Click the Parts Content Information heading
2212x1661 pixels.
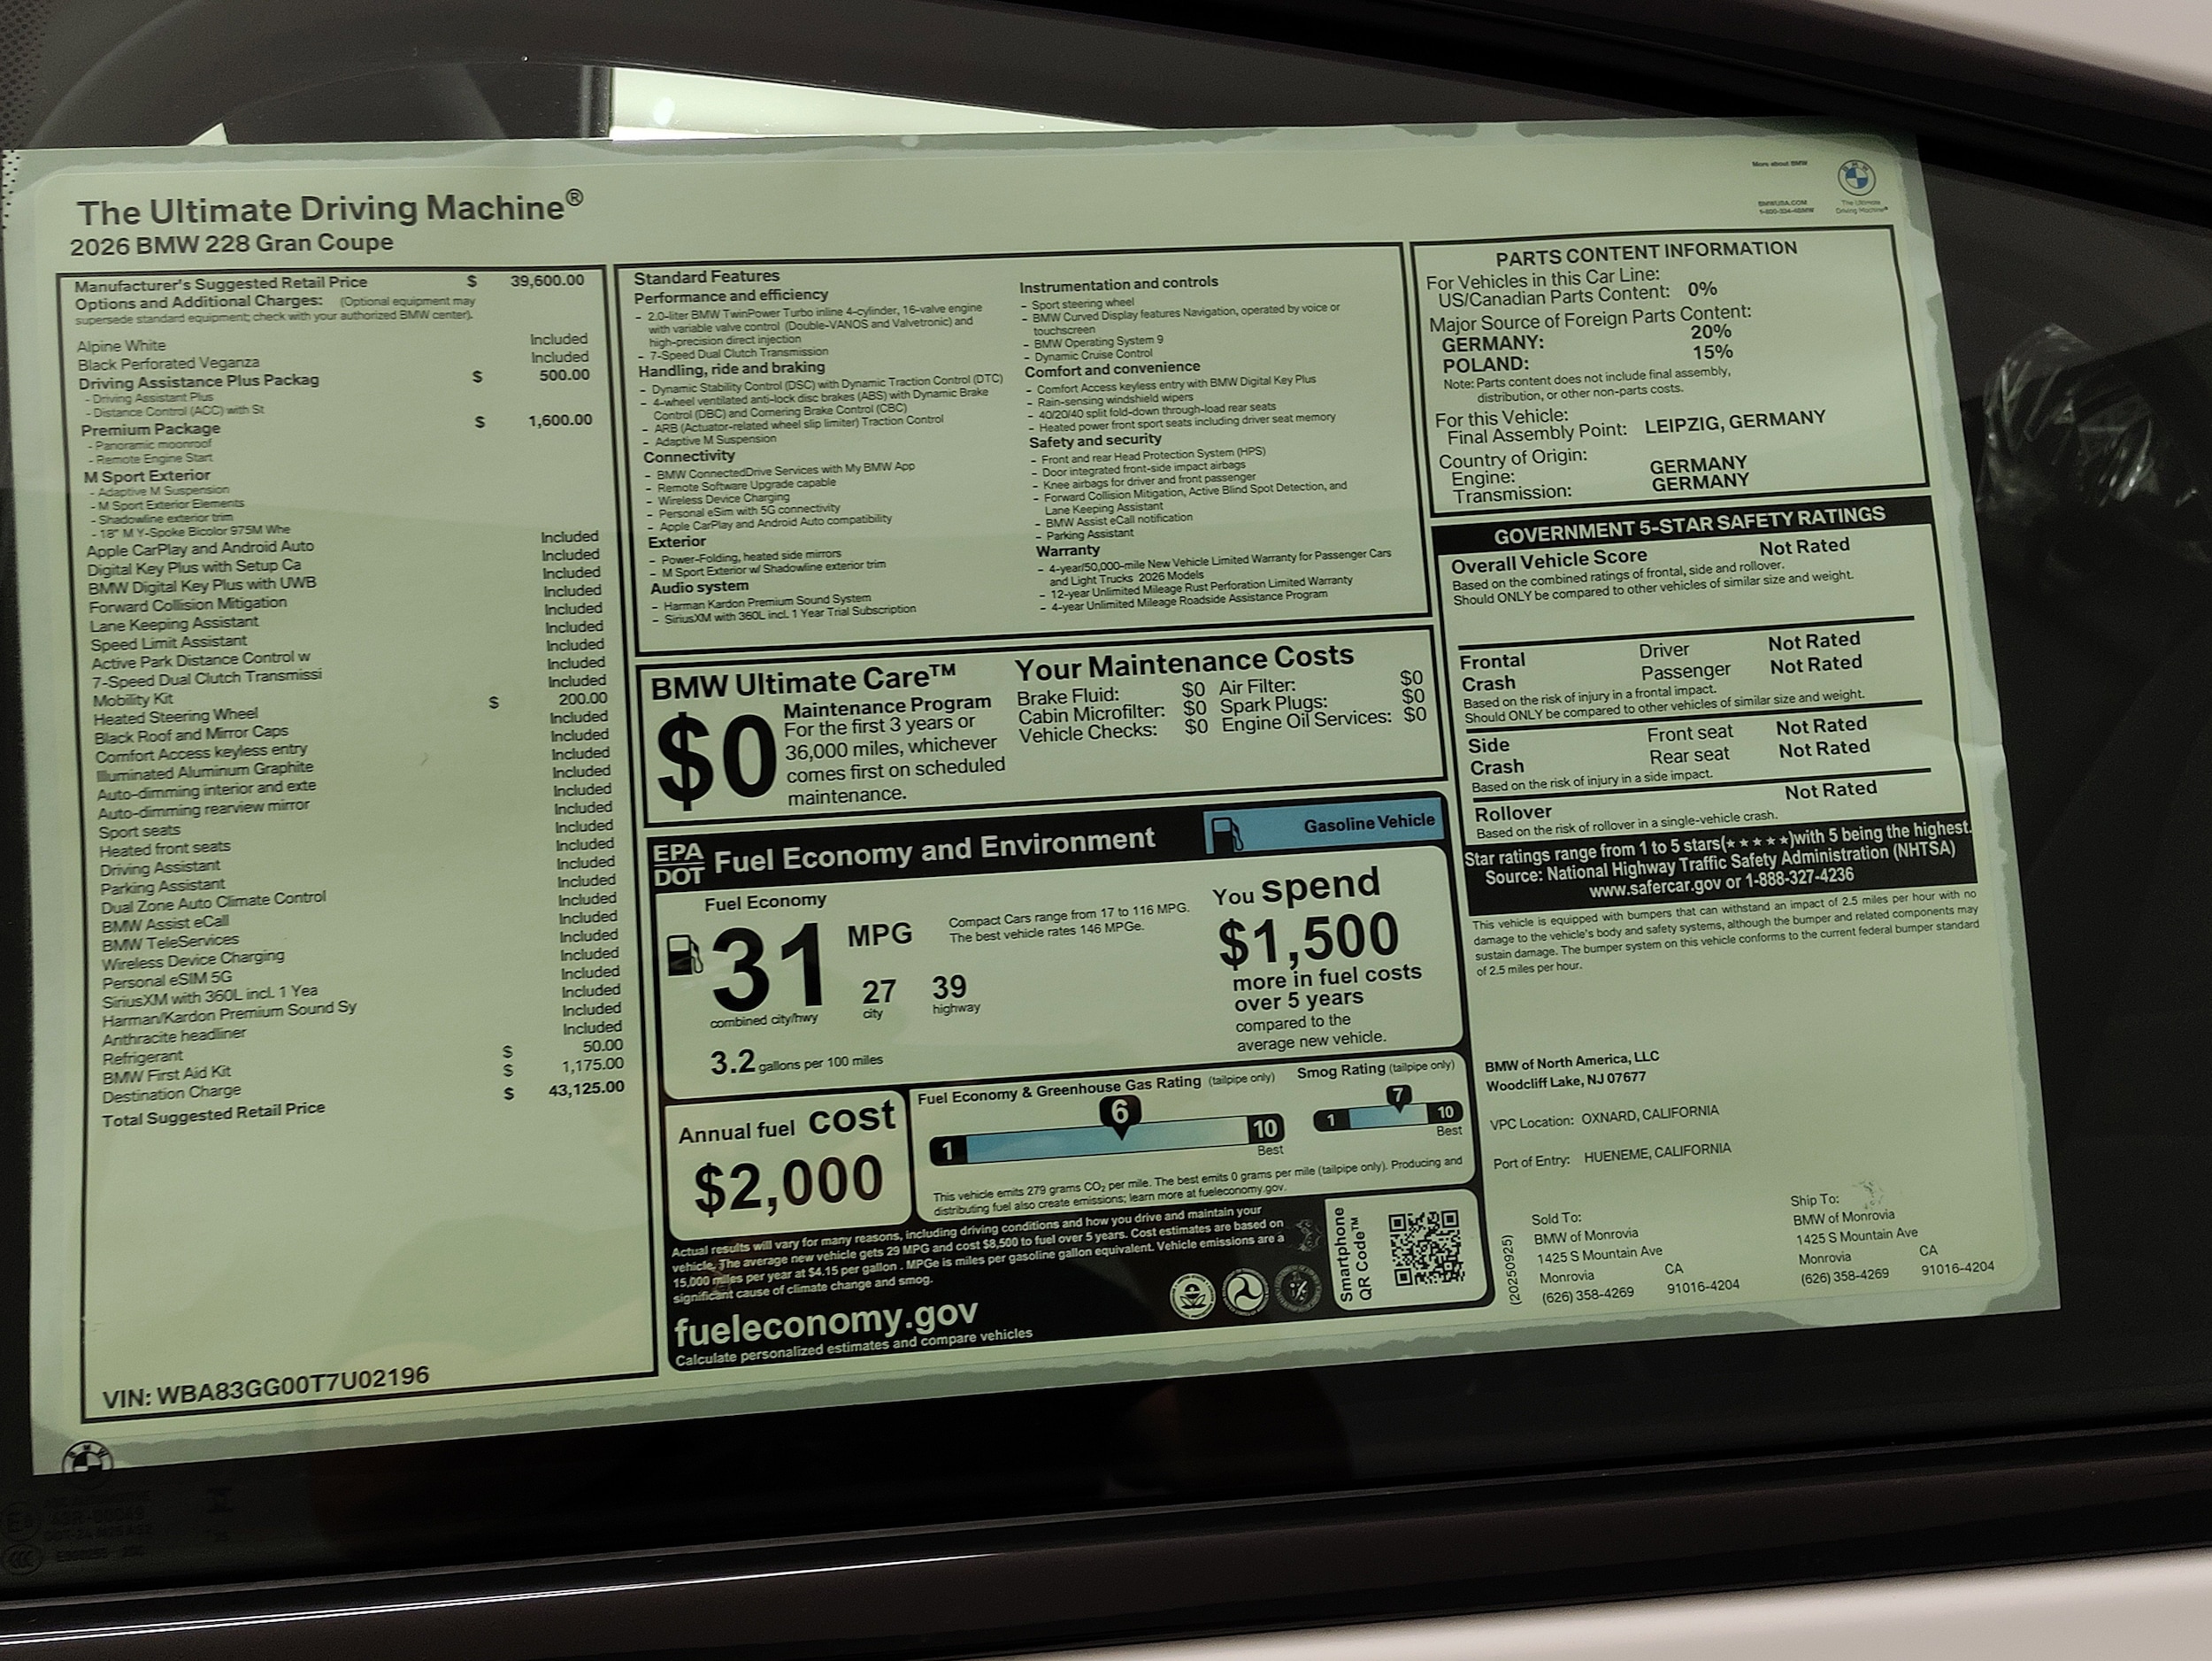(x=1646, y=253)
